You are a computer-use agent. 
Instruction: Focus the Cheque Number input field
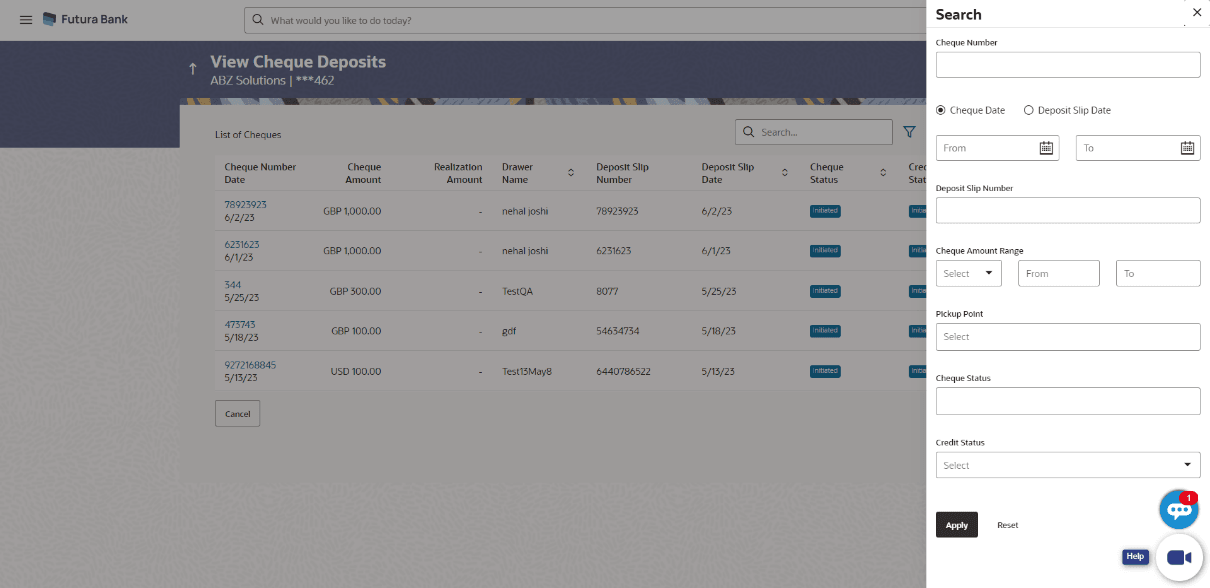tap(1068, 65)
